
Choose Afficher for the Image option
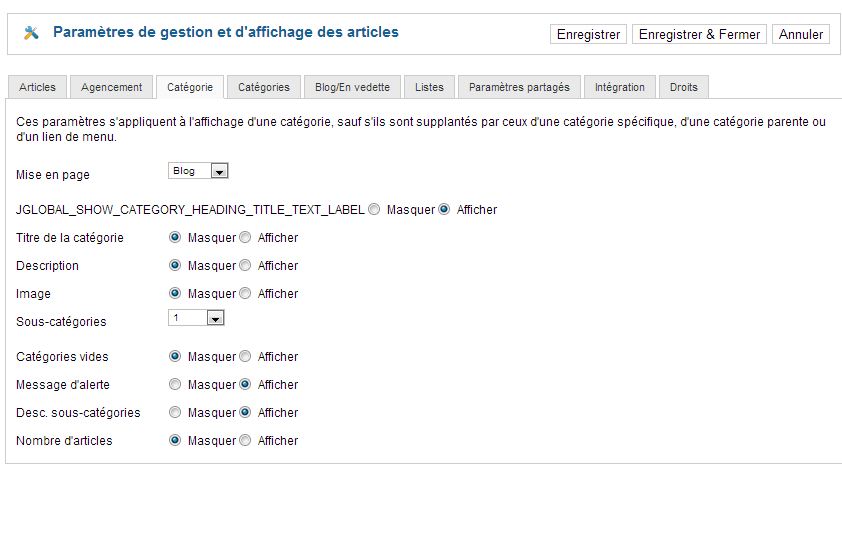(x=246, y=294)
